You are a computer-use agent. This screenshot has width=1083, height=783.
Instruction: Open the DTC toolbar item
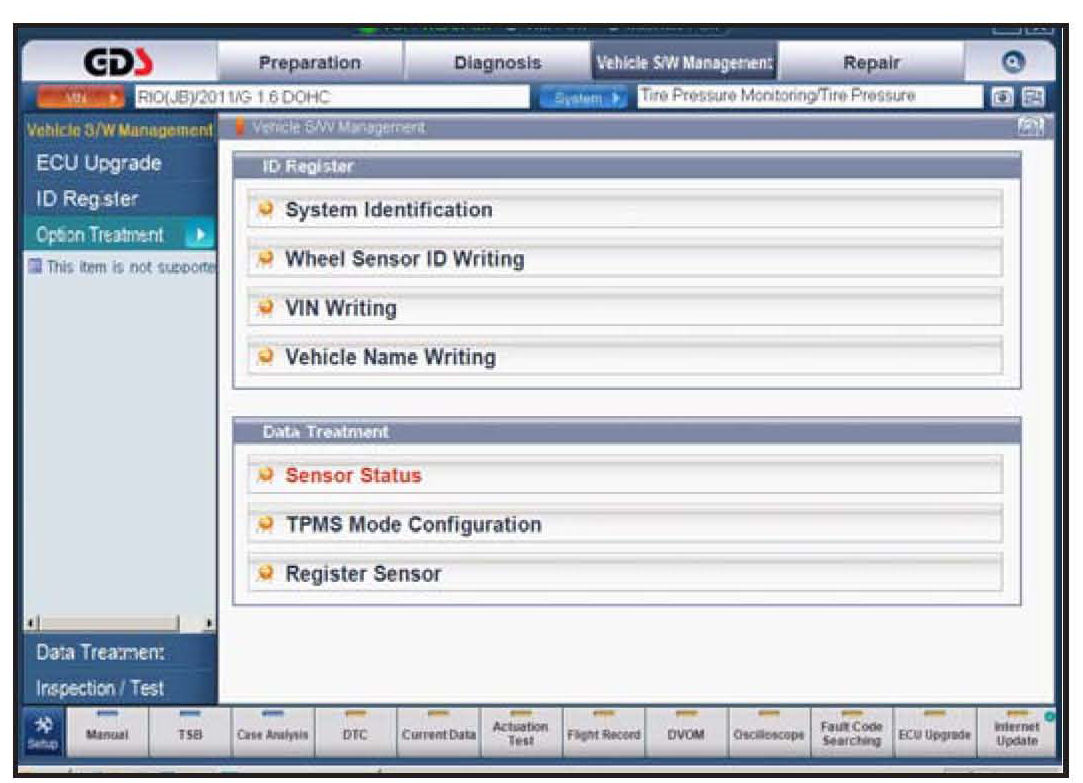click(355, 737)
